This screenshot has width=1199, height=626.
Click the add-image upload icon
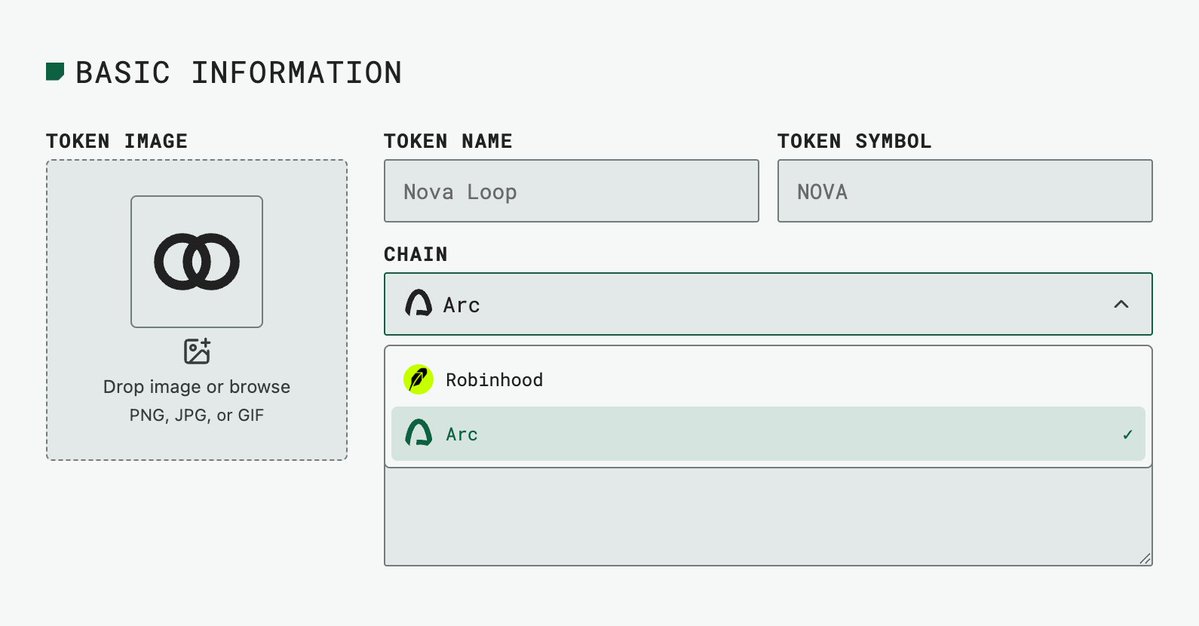(x=197, y=351)
